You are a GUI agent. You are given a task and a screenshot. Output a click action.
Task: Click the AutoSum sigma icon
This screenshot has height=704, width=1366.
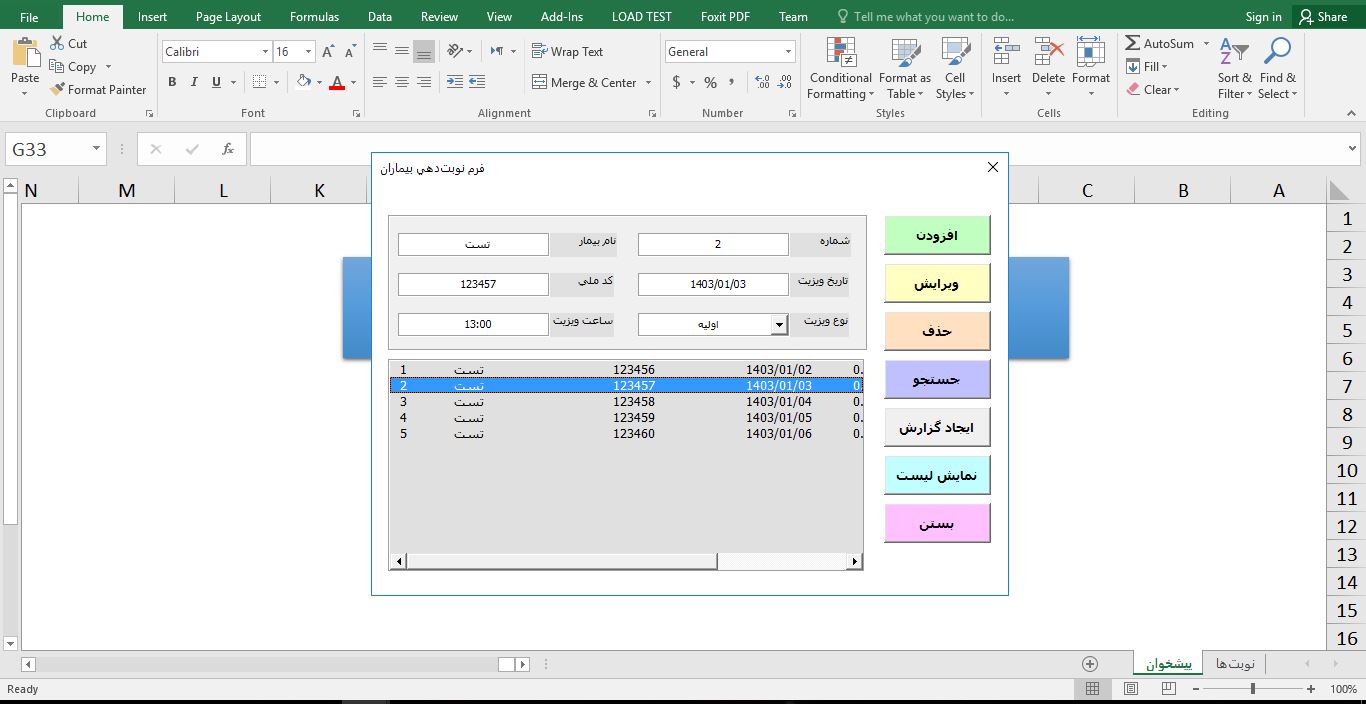1133,43
